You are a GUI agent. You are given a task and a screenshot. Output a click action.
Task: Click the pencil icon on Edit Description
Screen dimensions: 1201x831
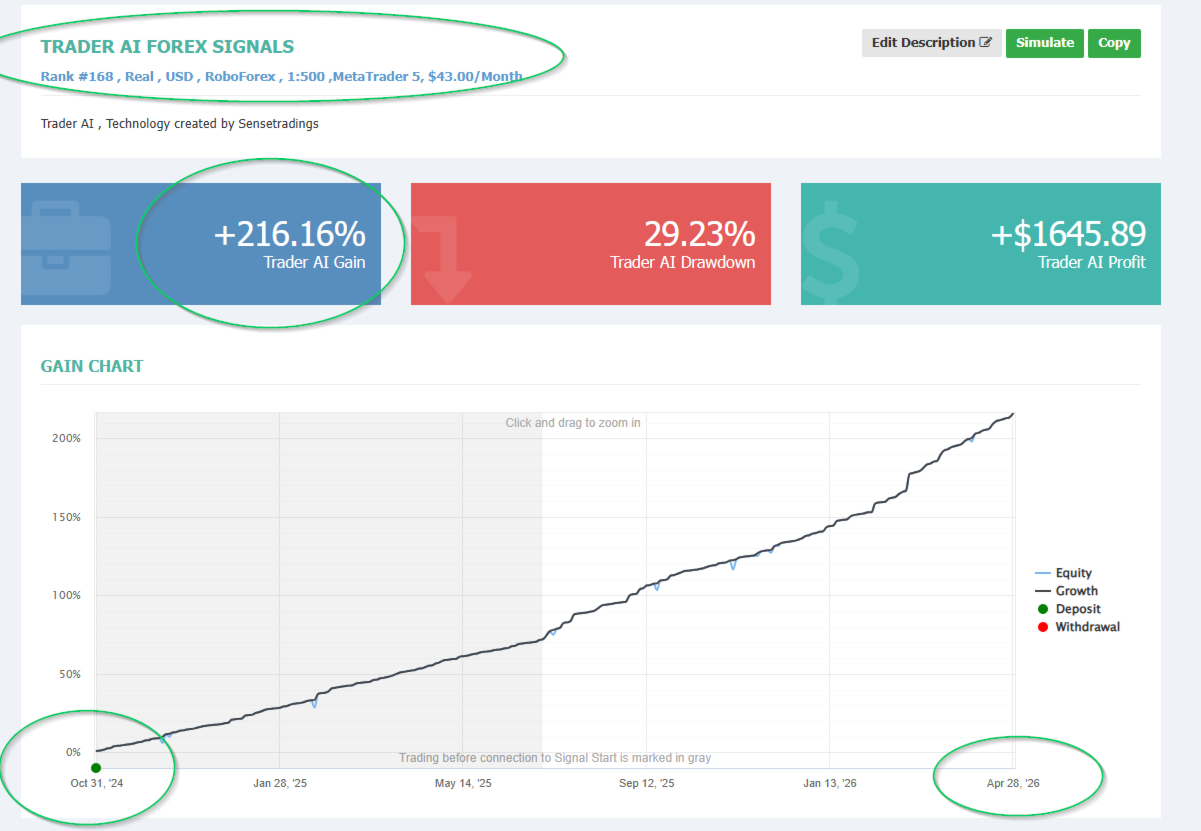pyautogui.click(x=986, y=43)
